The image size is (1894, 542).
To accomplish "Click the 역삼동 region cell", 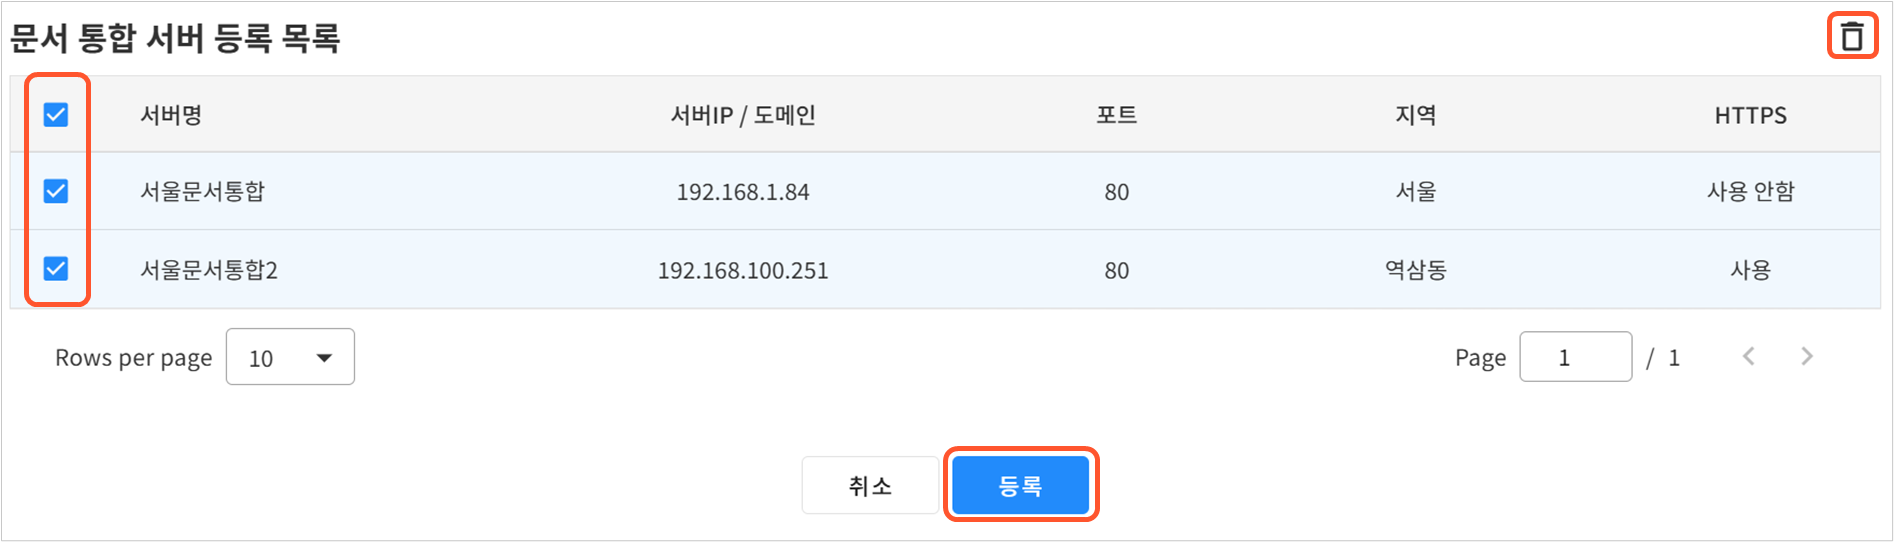I will point(1415,270).
